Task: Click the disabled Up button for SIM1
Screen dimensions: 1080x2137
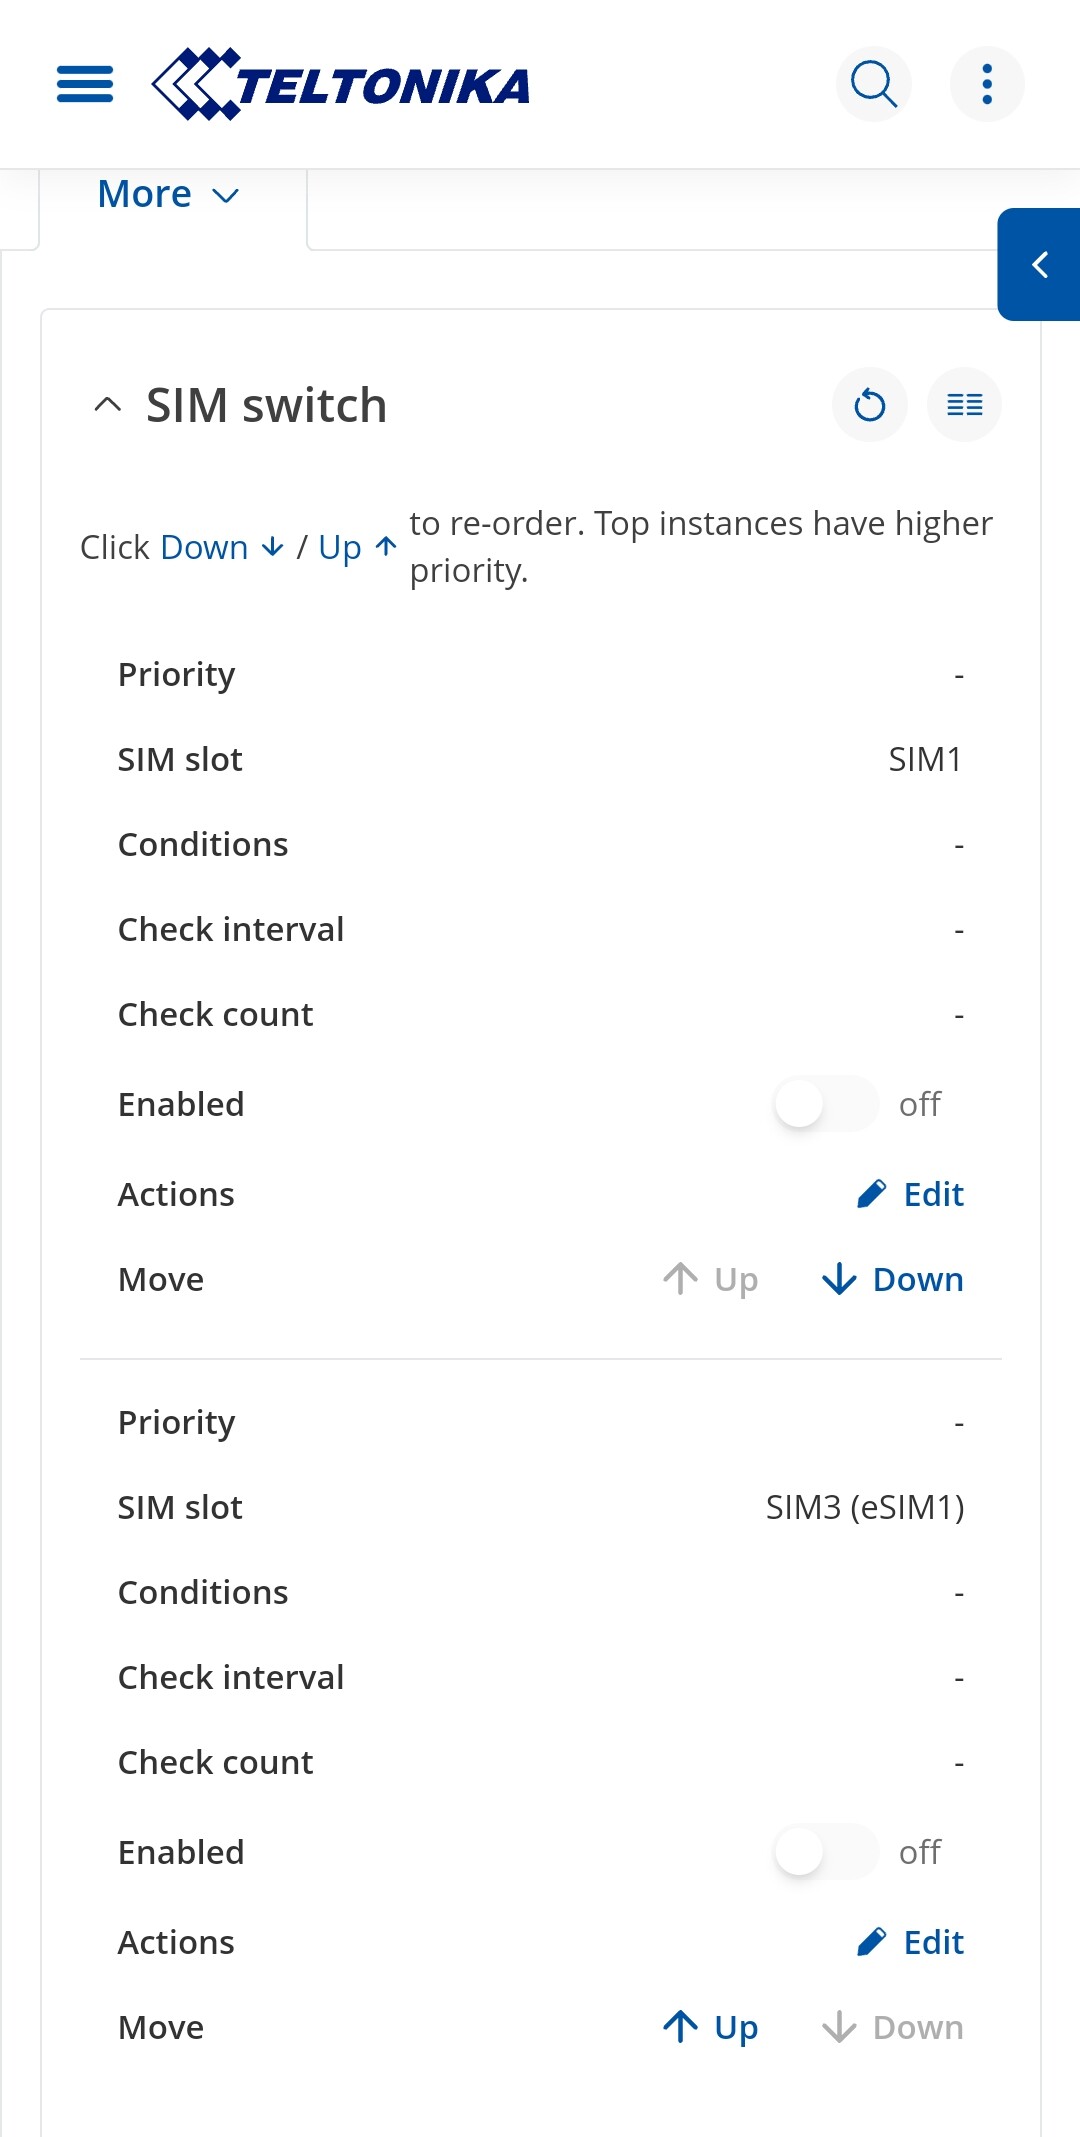Action: pyautogui.click(x=710, y=1279)
